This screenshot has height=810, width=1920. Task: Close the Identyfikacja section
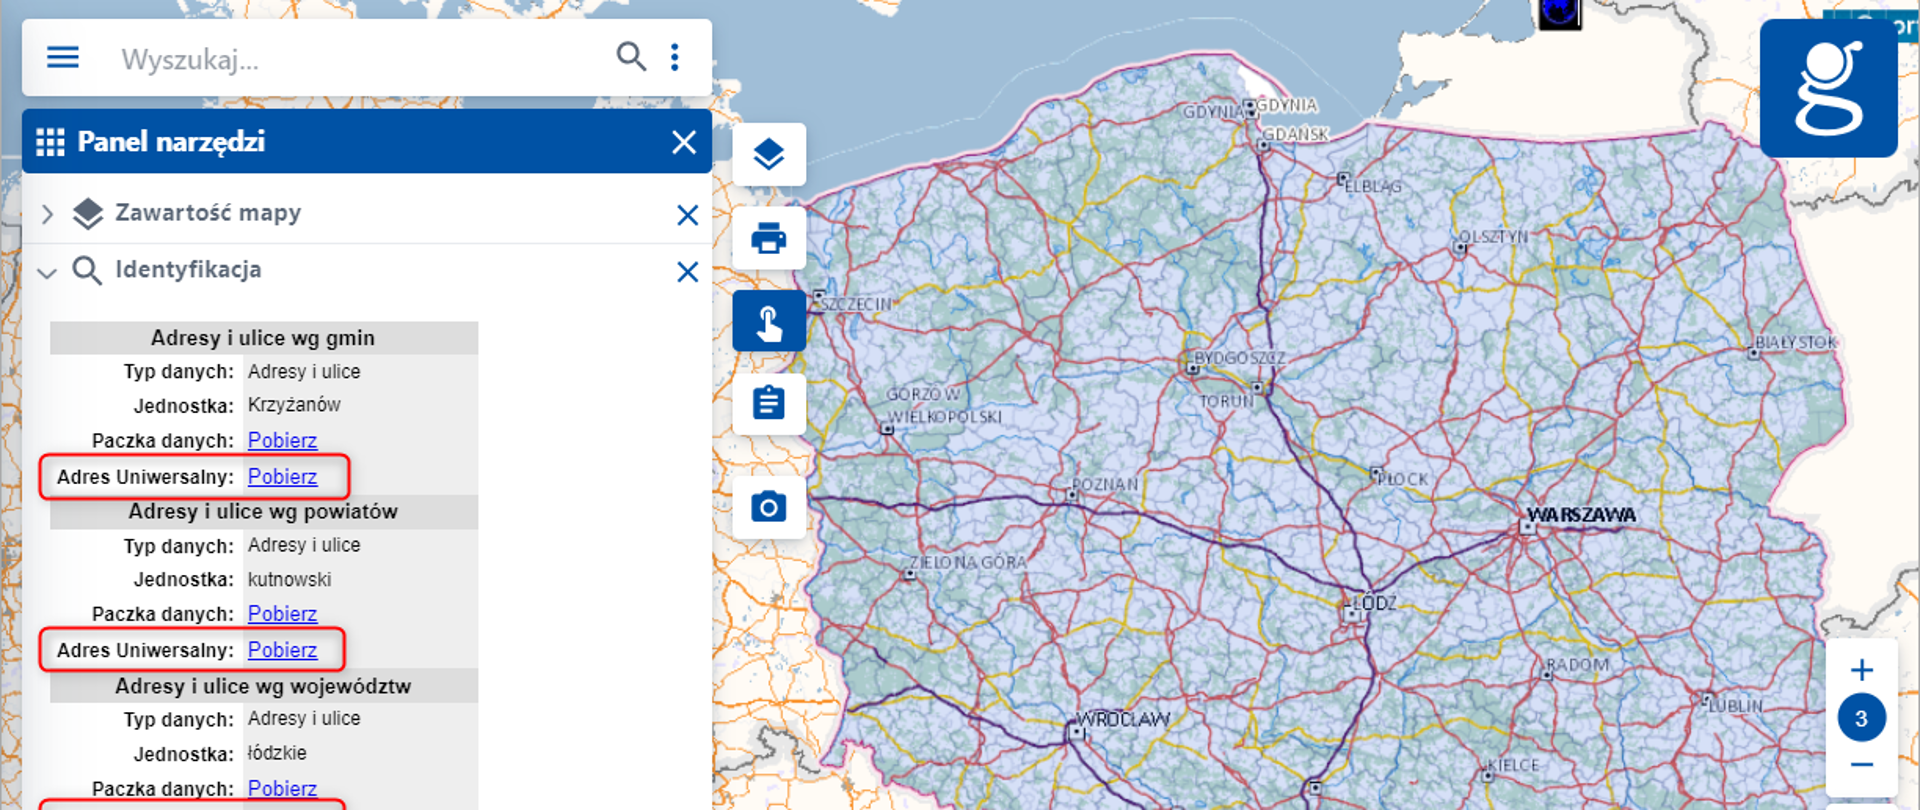(x=687, y=272)
